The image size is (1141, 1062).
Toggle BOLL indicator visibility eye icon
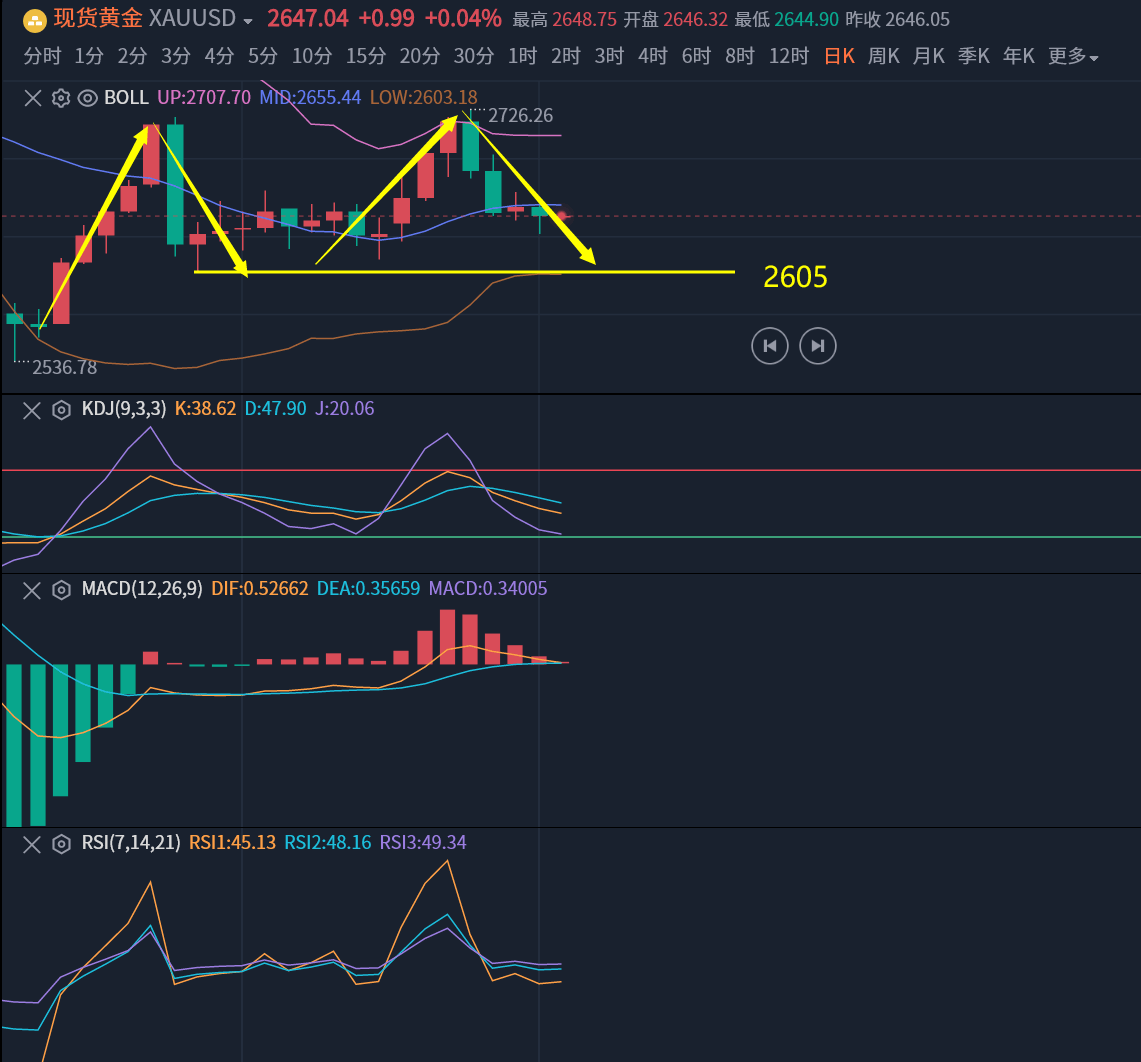(x=87, y=98)
